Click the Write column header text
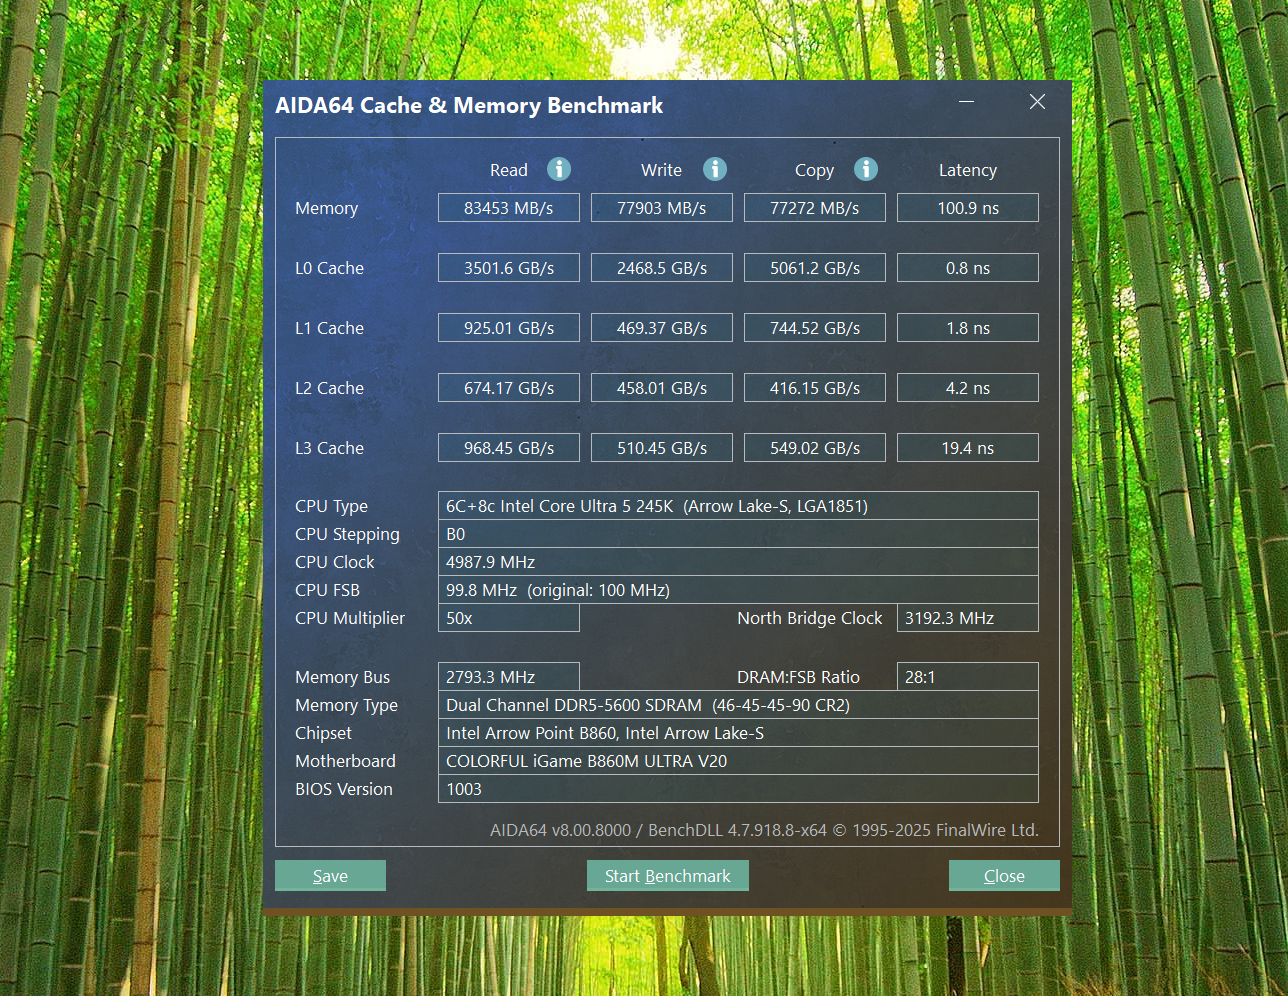This screenshot has height=996, width=1288. pos(662,170)
